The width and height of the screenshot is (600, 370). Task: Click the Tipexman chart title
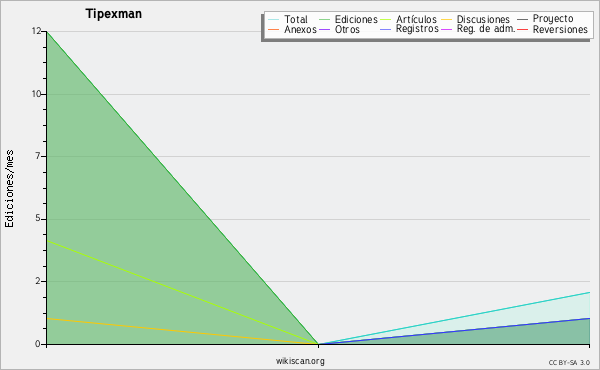[x=114, y=14]
